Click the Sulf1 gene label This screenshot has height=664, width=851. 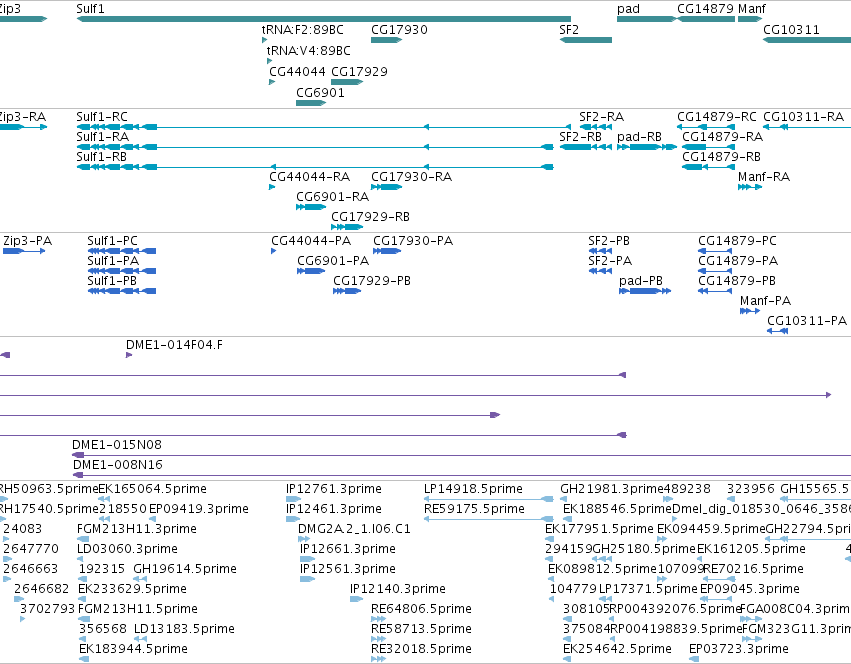(x=90, y=9)
